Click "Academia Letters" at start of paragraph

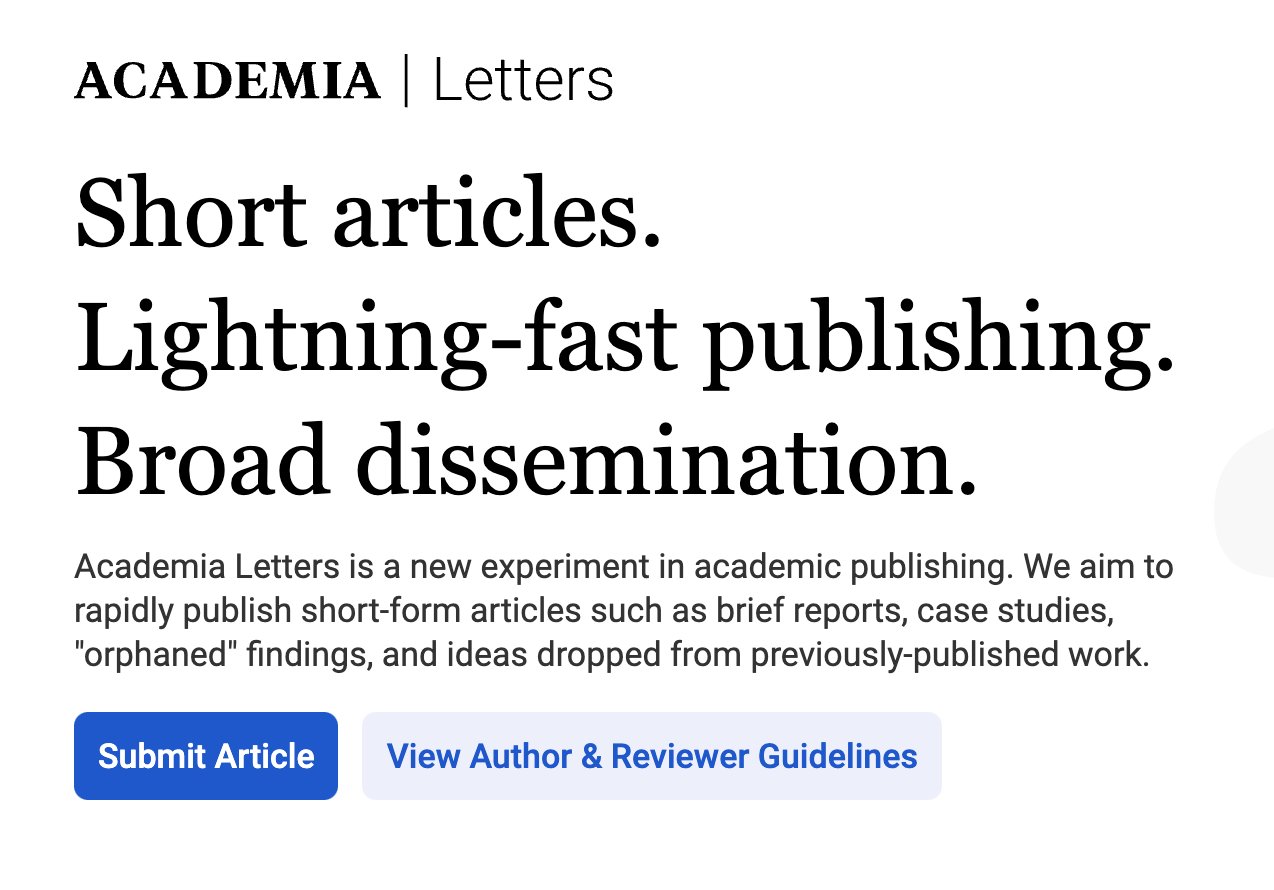point(207,567)
